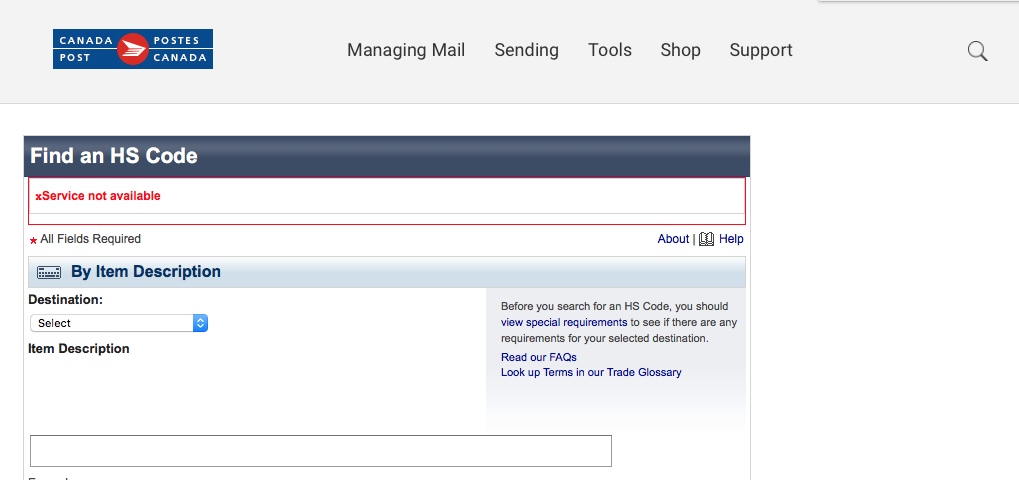The width and height of the screenshot is (1019, 480).
Task: Click the Canada Post logo
Action: pyautogui.click(x=133, y=49)
